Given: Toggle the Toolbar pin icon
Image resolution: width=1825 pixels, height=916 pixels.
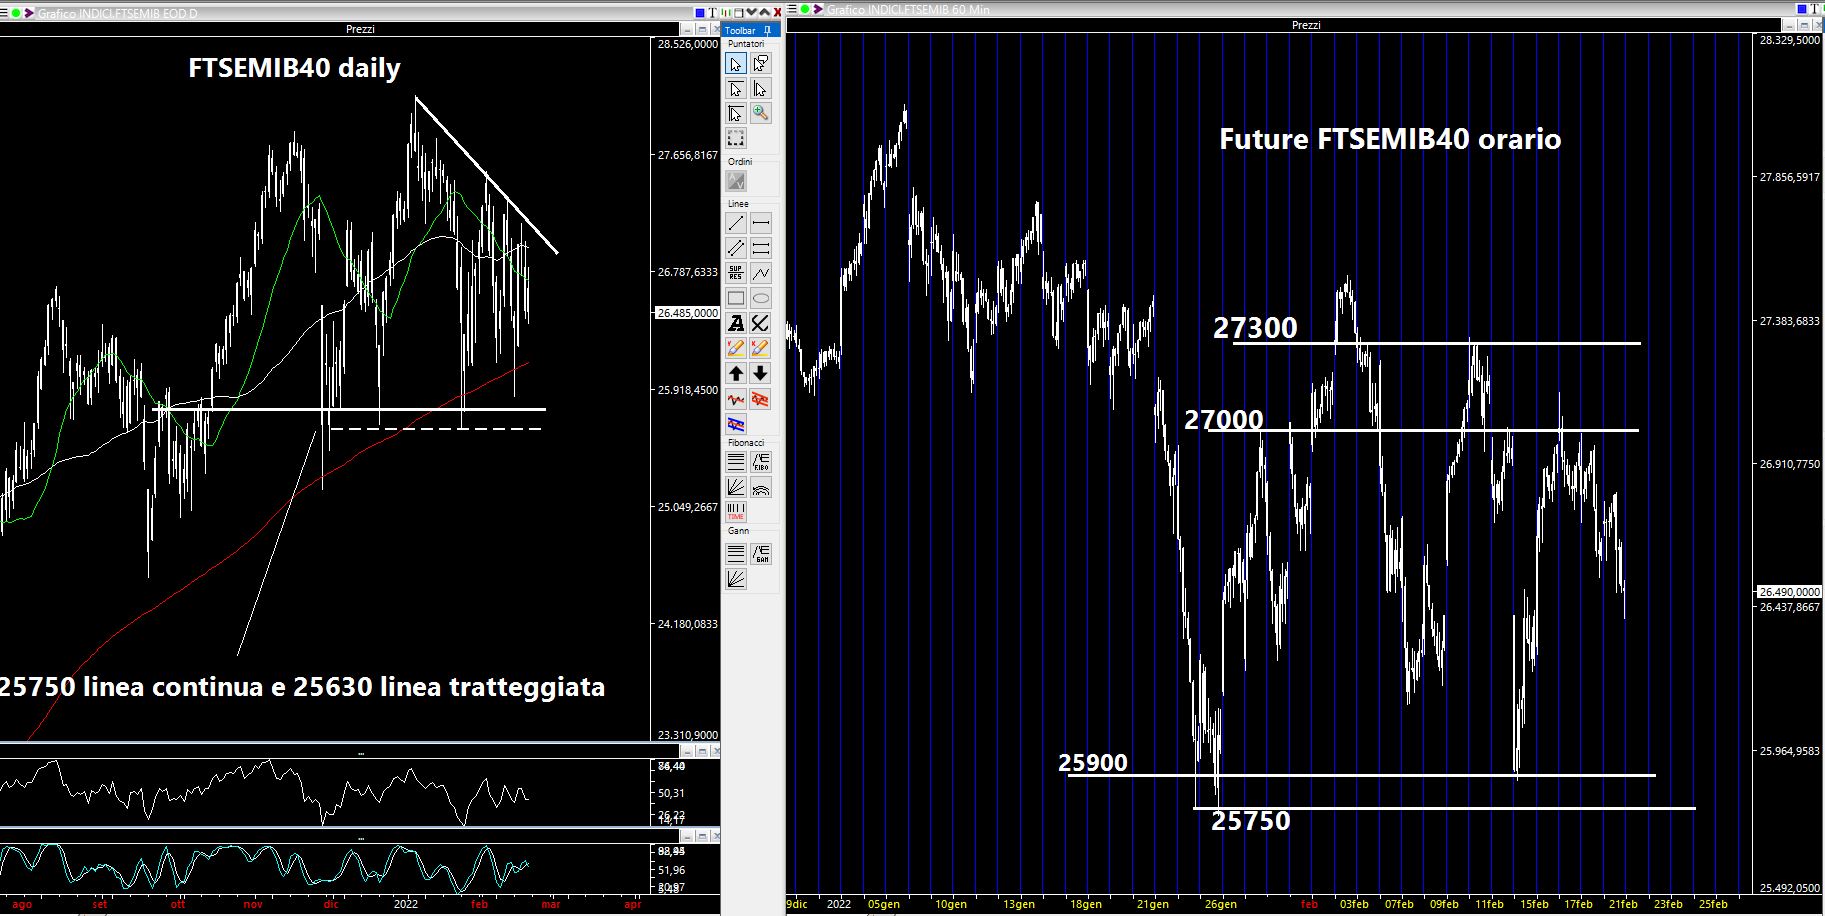Looking at the screenshot, I should click(767, 31).
